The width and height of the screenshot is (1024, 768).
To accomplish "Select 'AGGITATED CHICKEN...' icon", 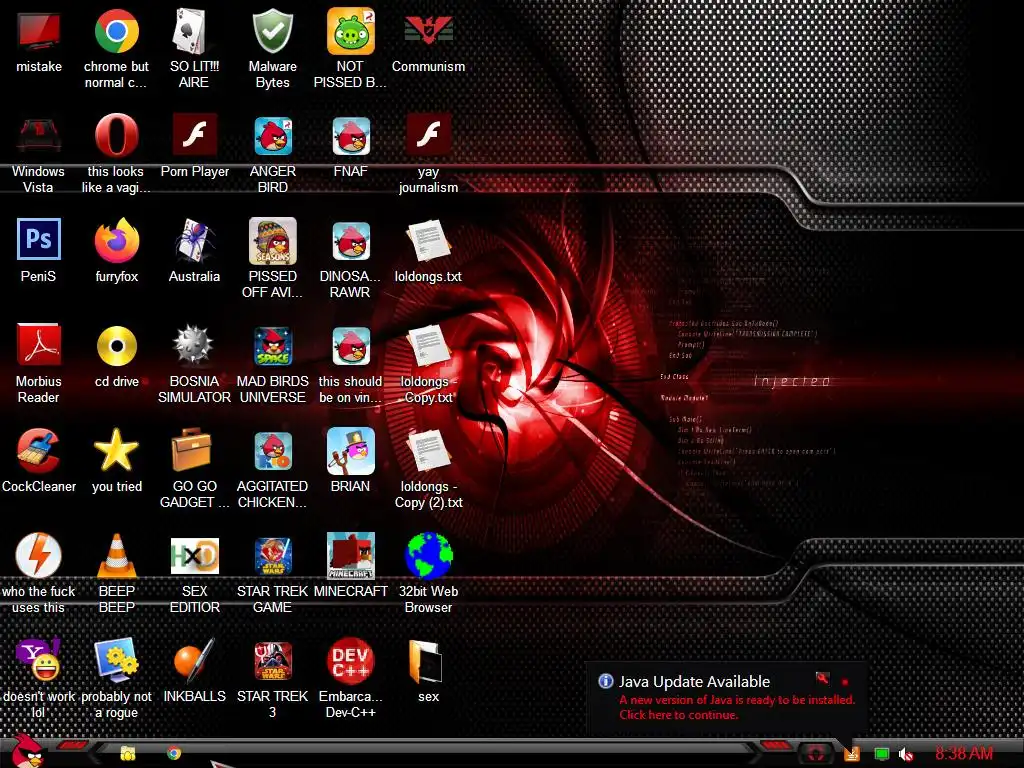I will (272, 451).
